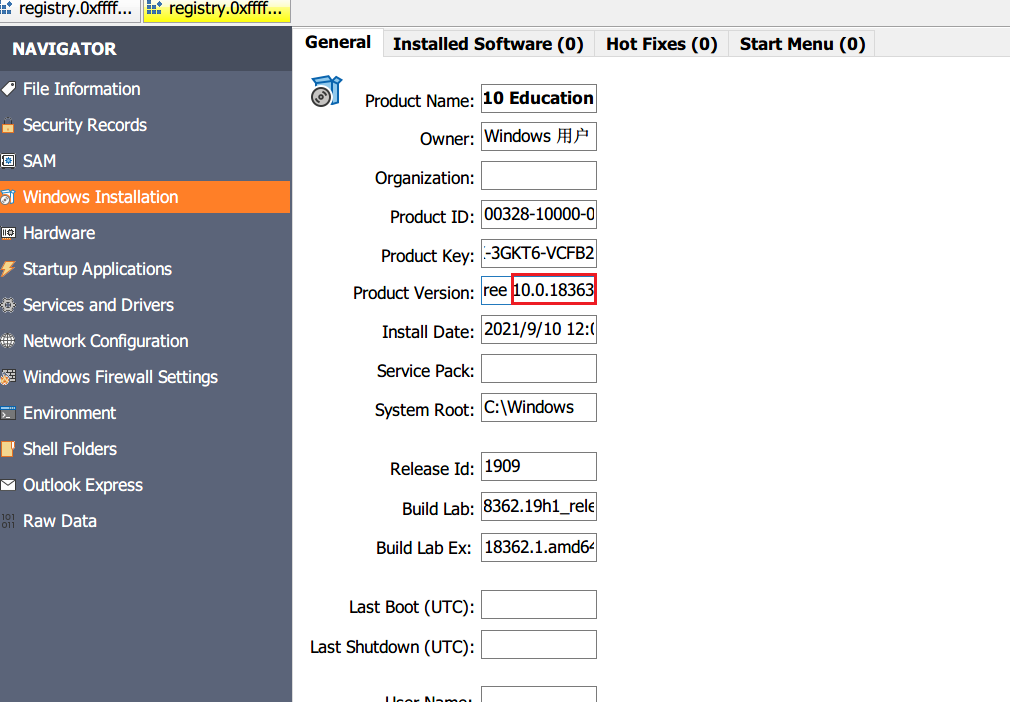Click the Last Shutdown (UTC) field
Screen dimensions: 1010x702
click(538, 645)
